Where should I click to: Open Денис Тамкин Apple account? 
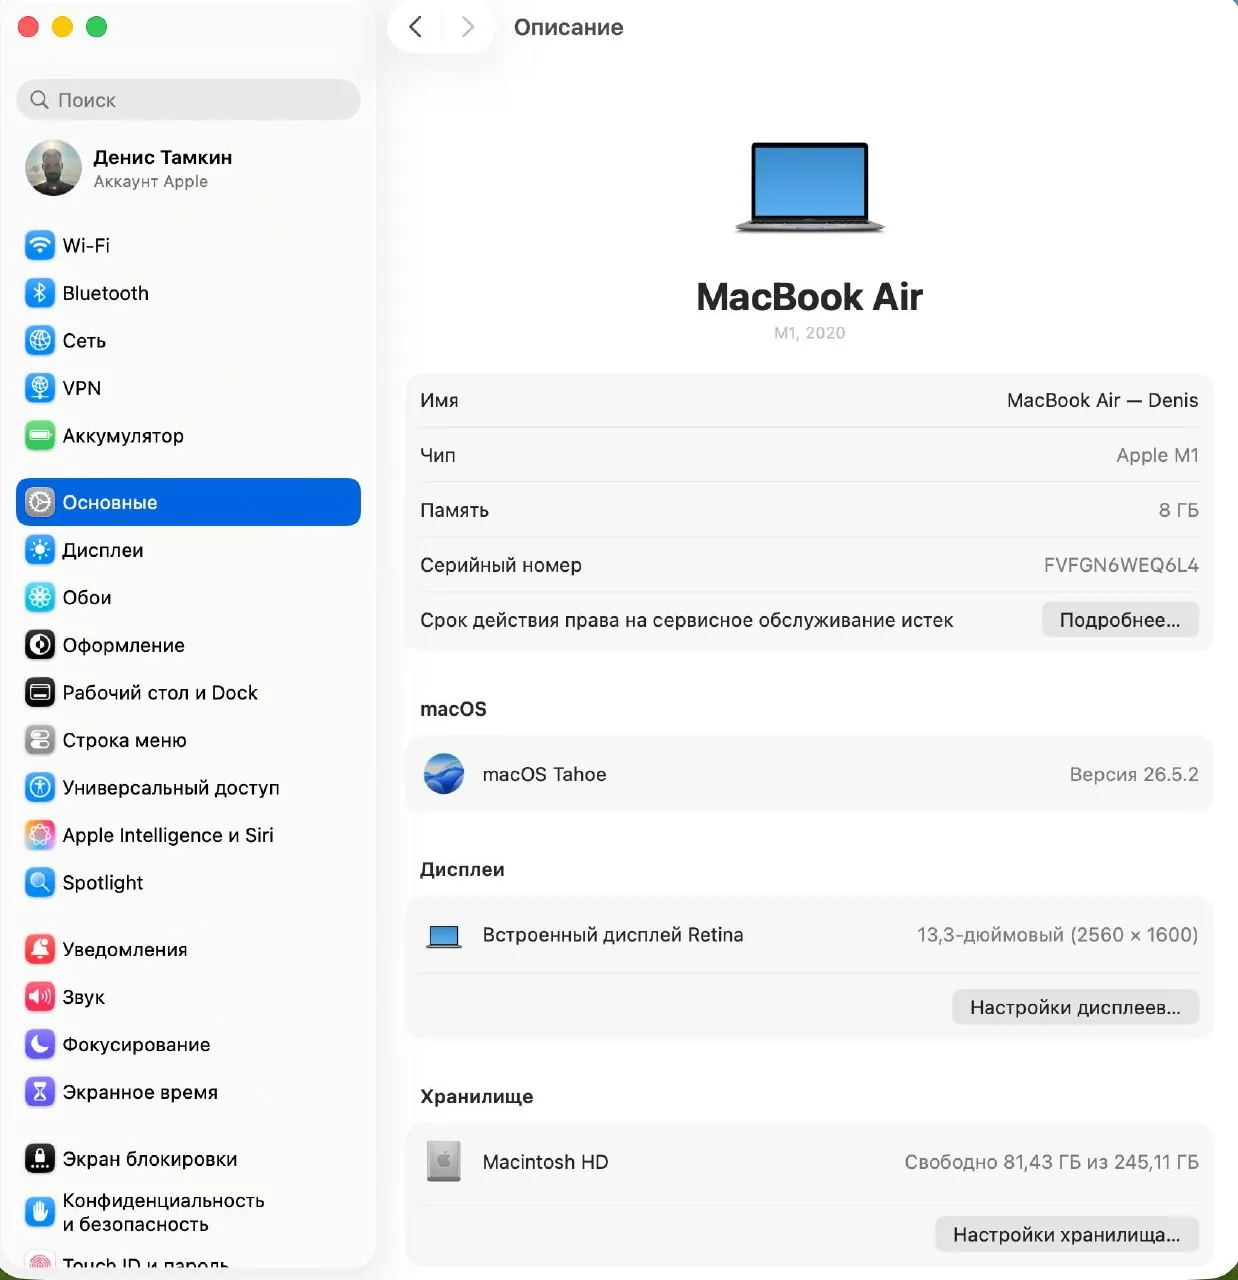pyautogui.click(x=188, y=168)
